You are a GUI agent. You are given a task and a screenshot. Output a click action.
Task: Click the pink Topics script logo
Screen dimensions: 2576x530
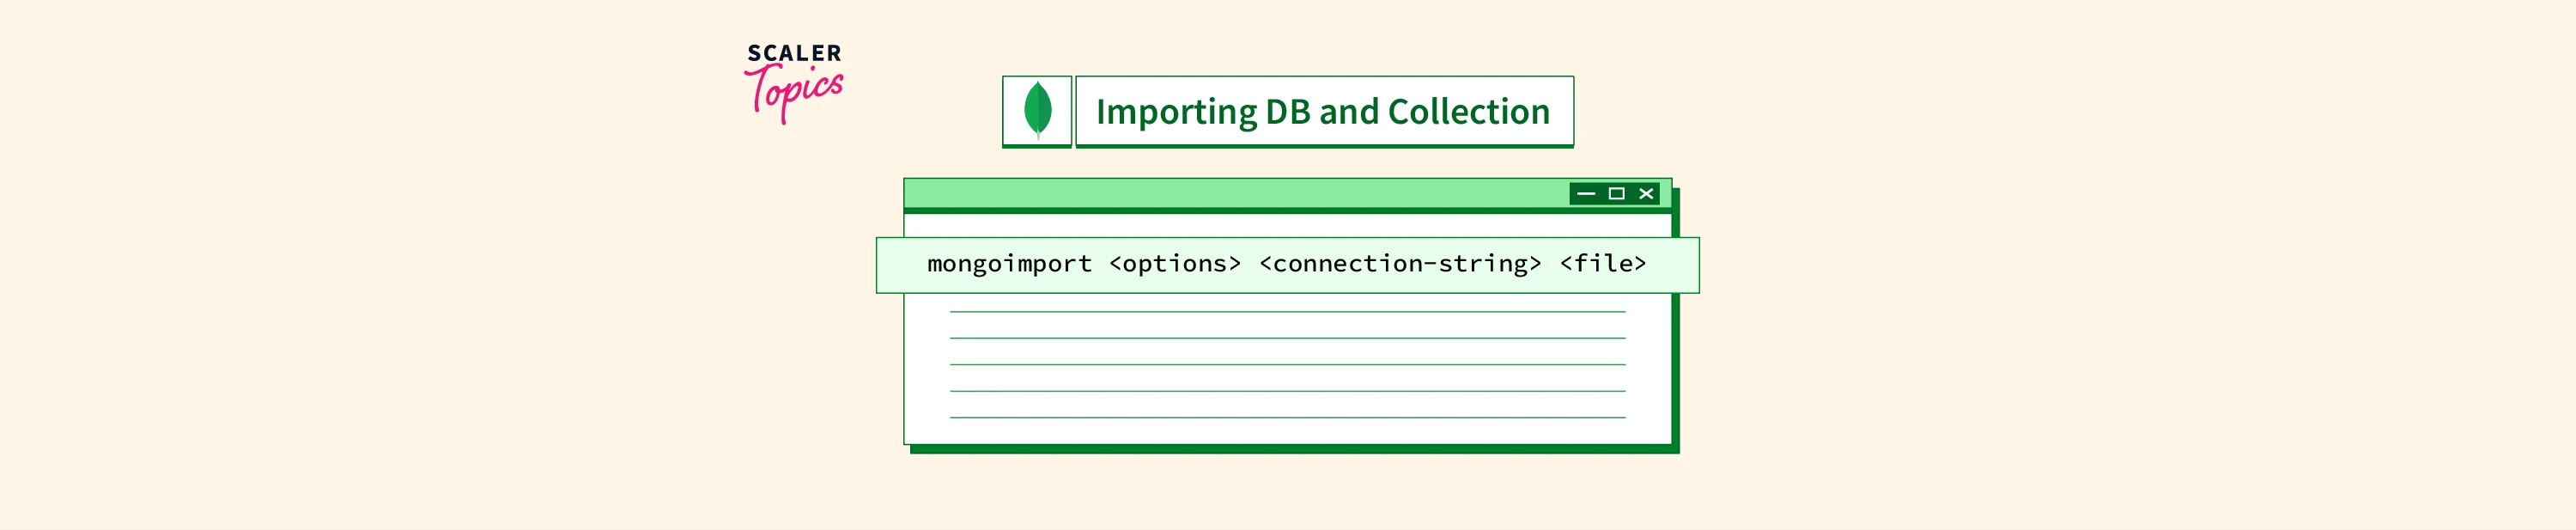(x=795, y=92)
